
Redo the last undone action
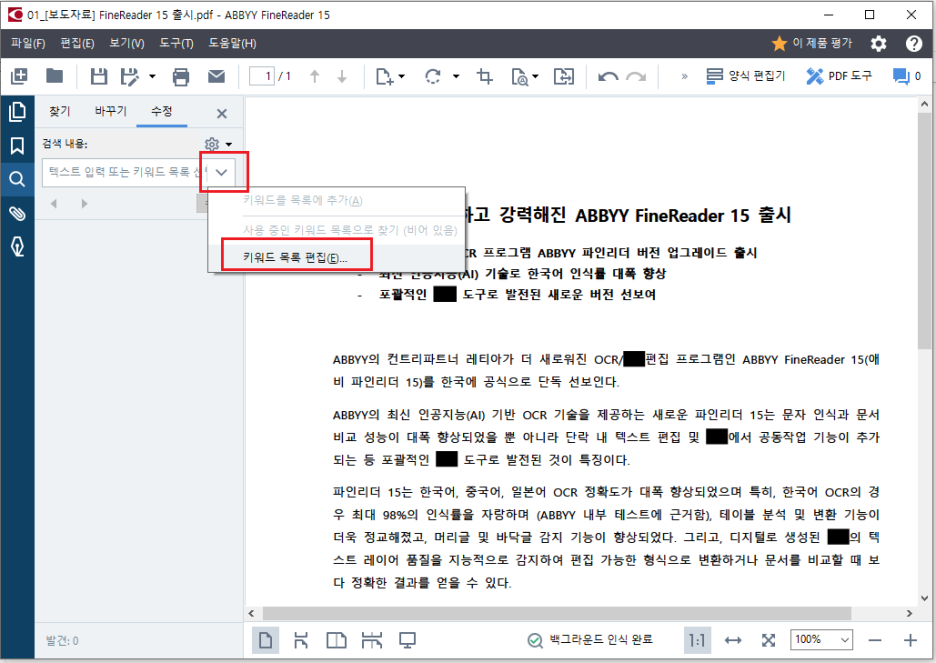[636, 76]
